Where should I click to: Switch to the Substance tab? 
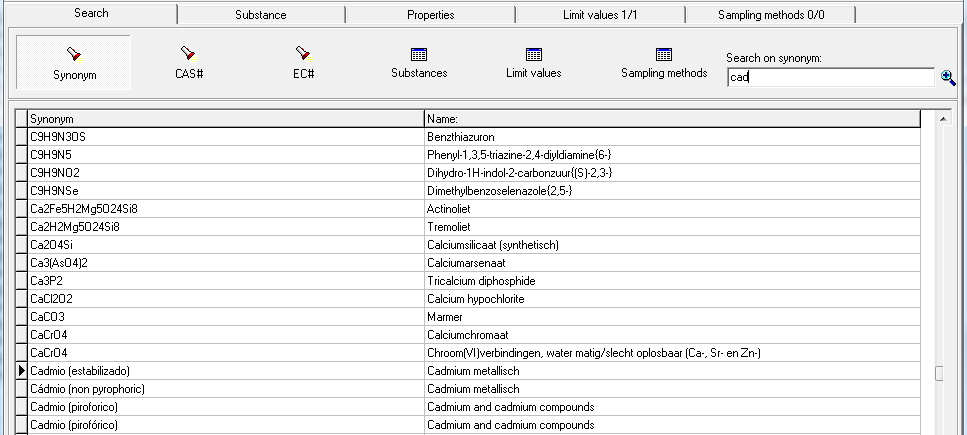tap(260, 15)
